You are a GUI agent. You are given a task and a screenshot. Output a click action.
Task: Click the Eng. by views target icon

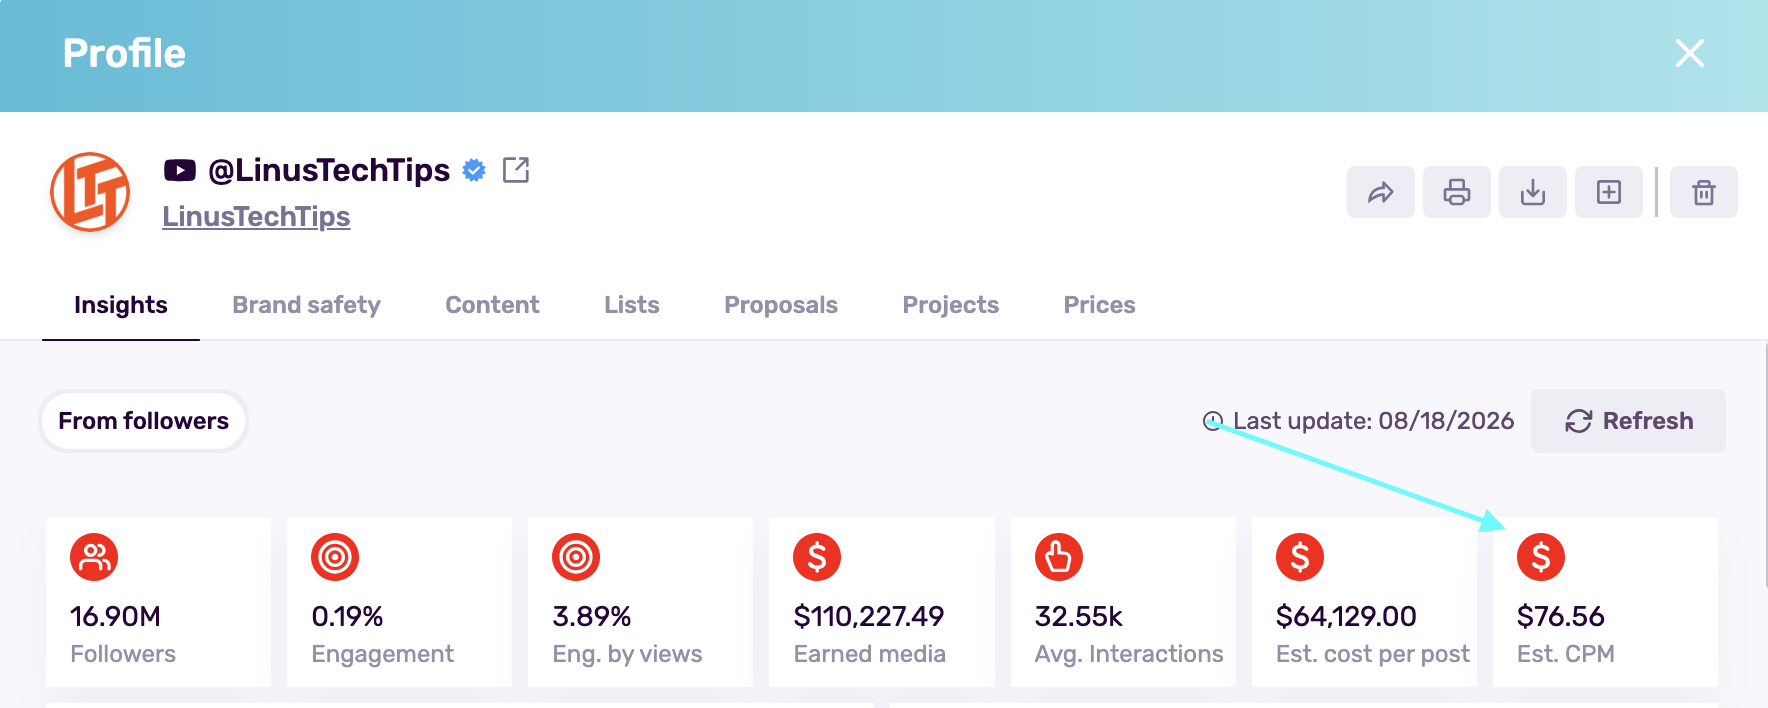click(576, 557)
